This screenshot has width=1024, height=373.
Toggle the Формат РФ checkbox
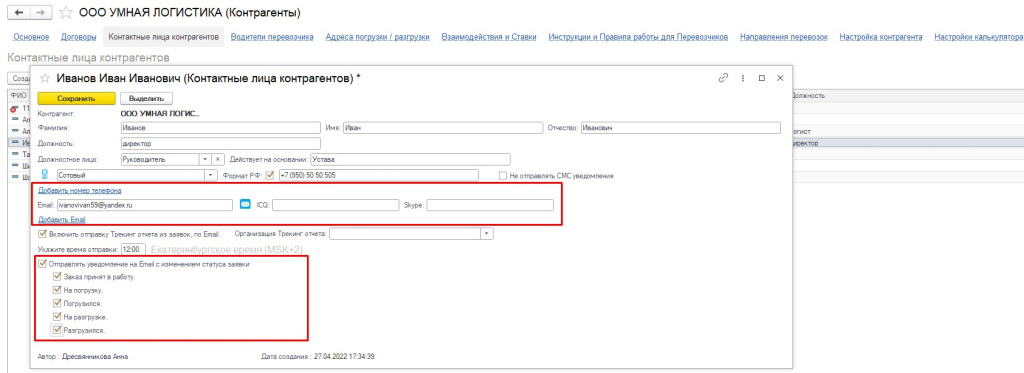tap(269, 174)
